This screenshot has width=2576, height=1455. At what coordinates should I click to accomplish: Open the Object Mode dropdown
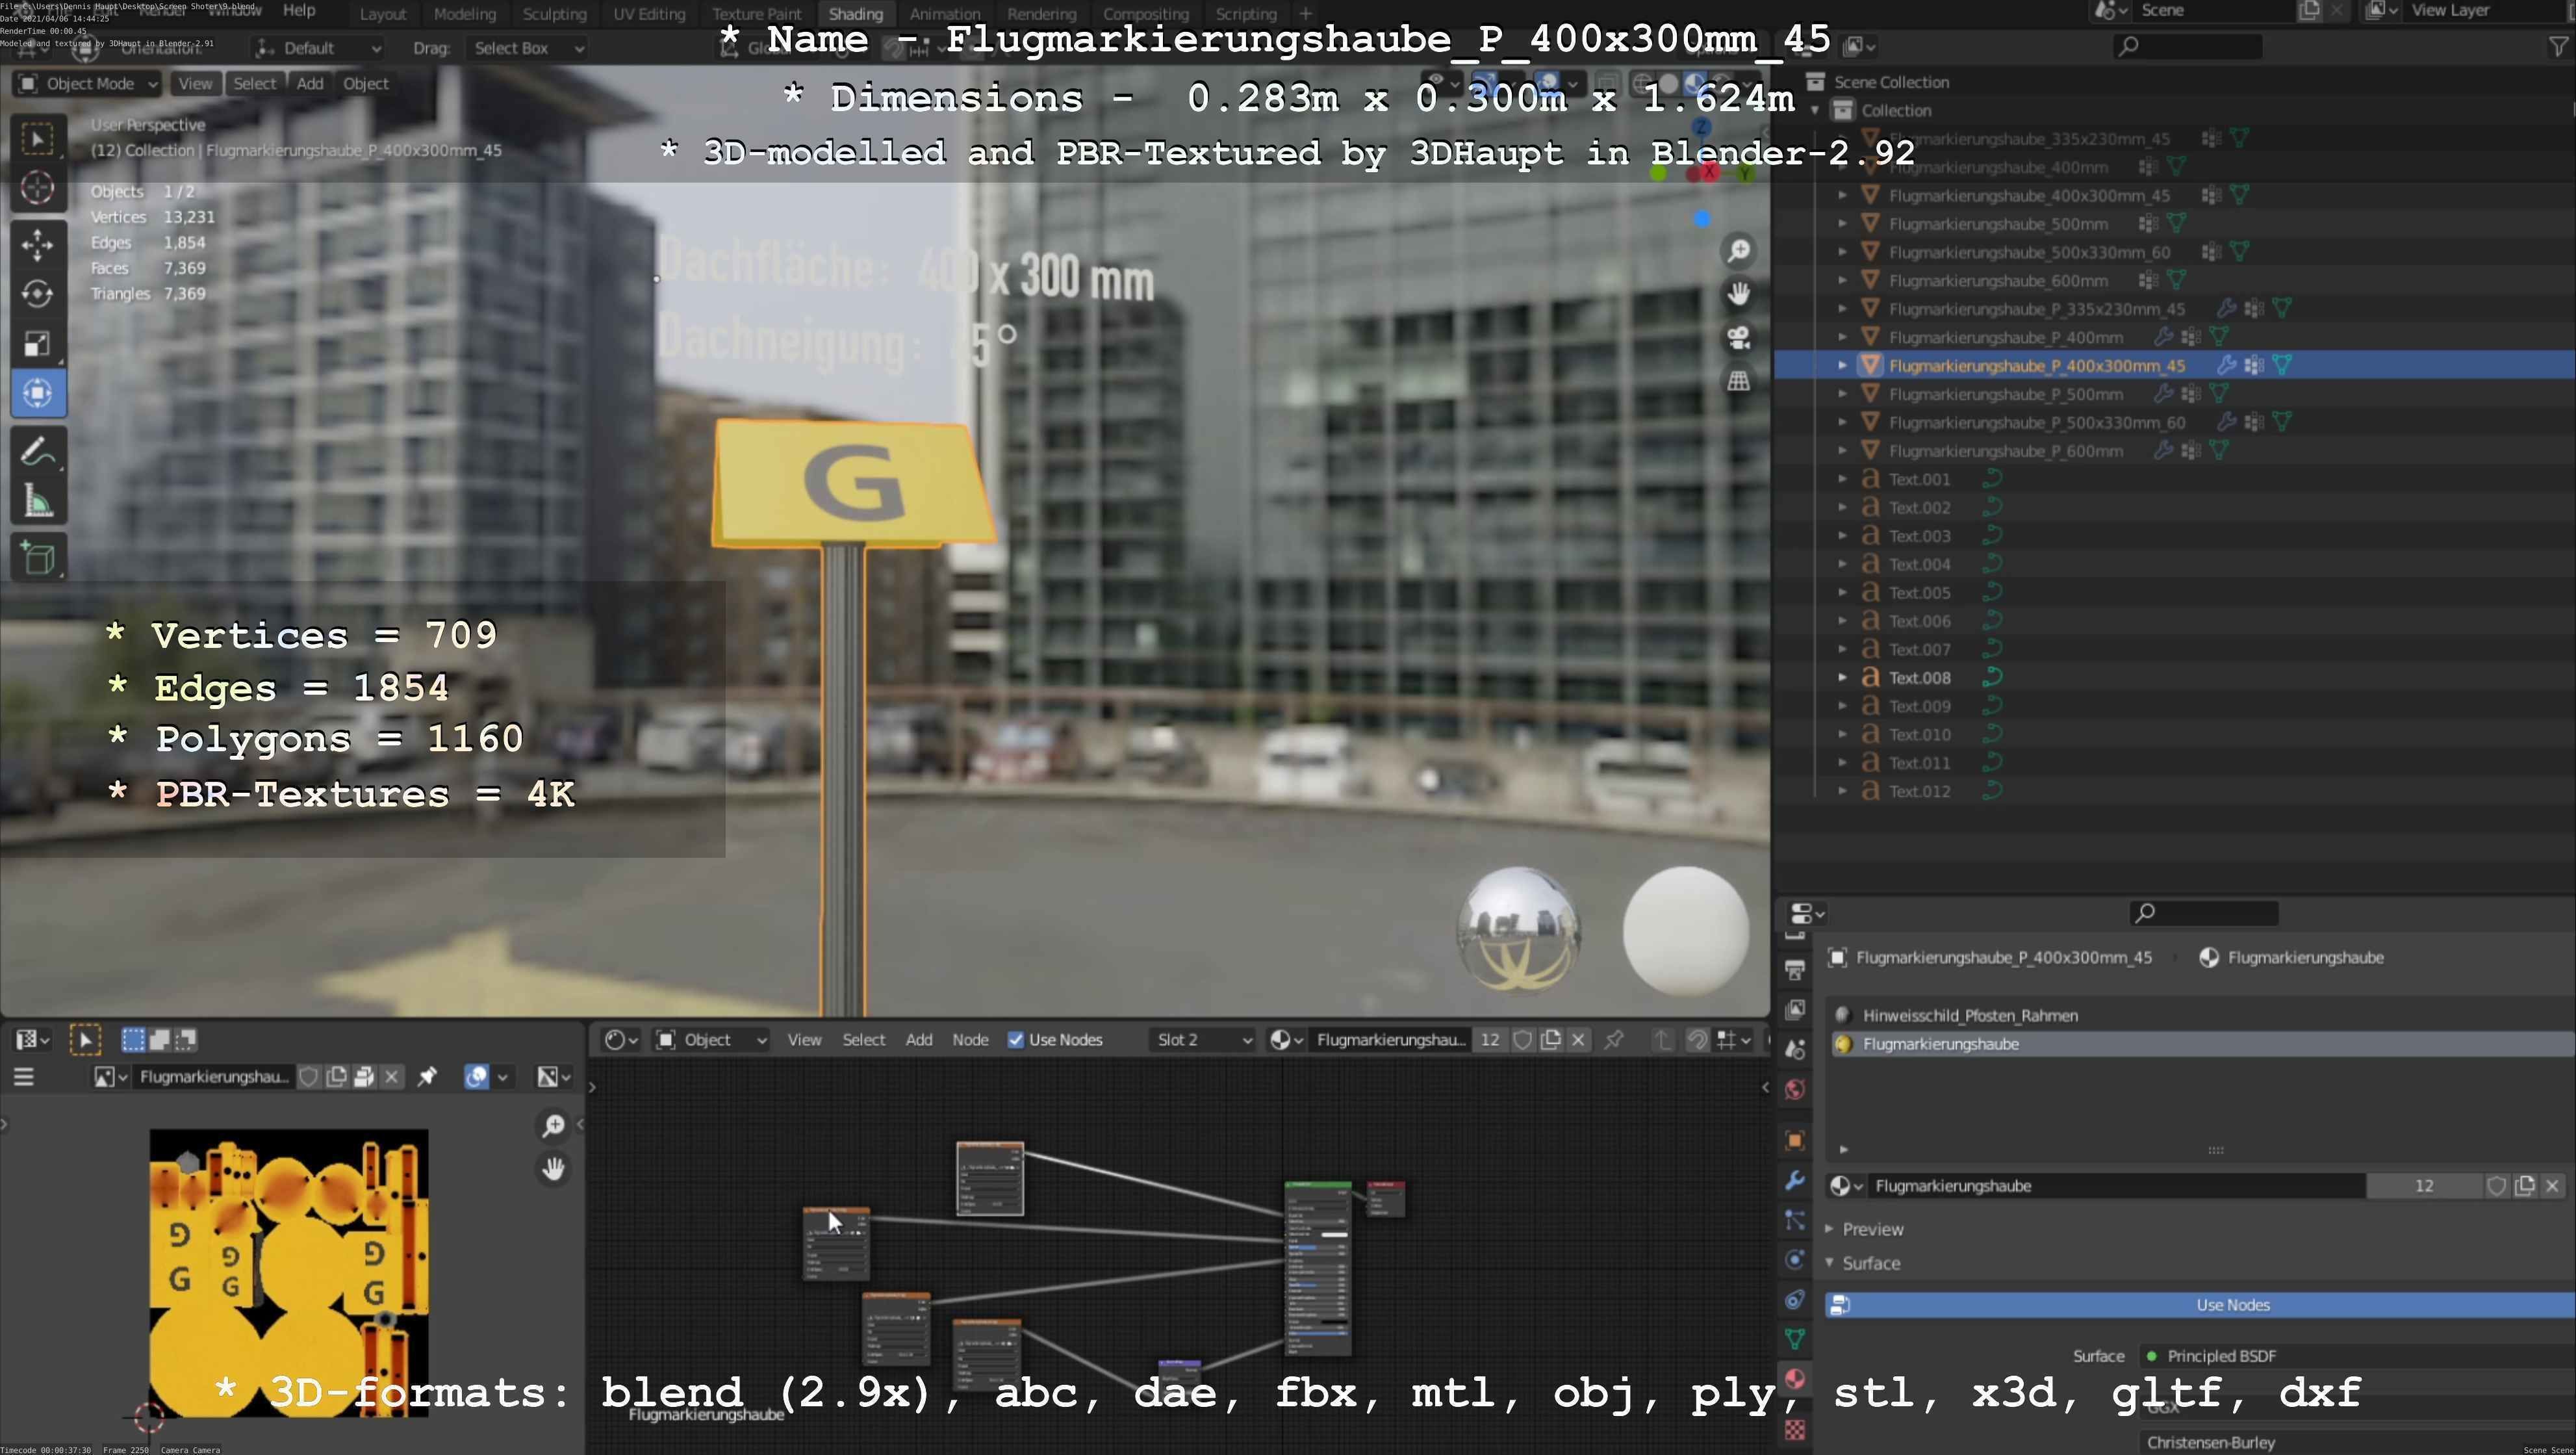click(x=88, y=84)
